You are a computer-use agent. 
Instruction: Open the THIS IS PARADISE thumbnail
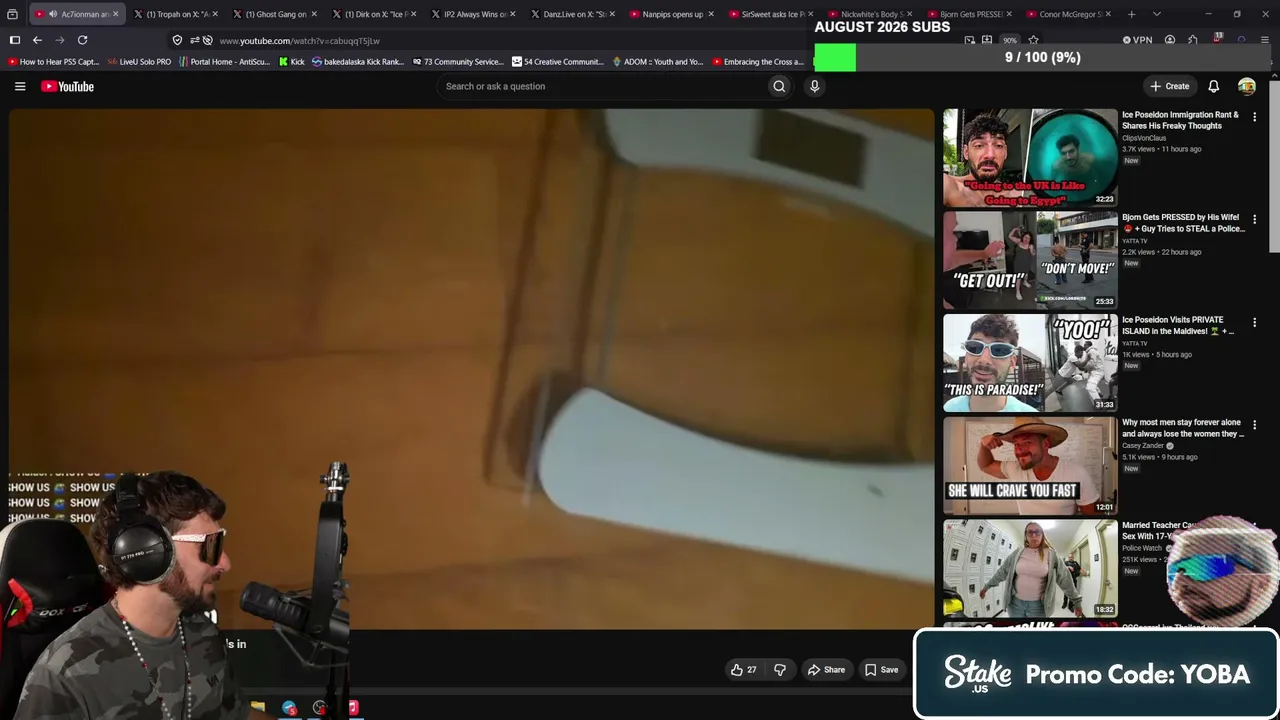1030,363
